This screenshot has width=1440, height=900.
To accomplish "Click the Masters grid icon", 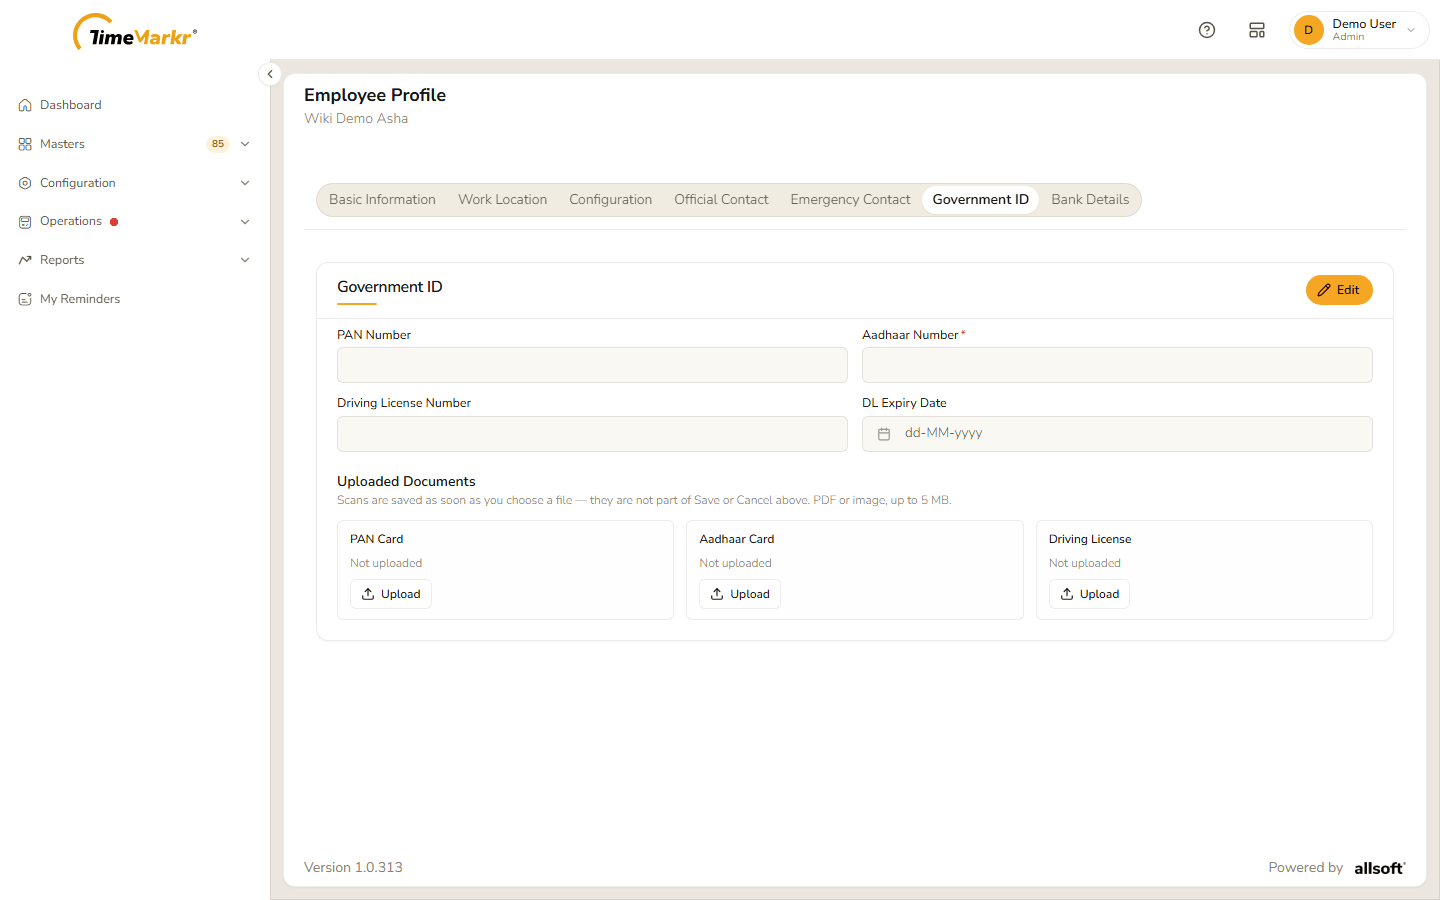I will (x=25, y=144).
